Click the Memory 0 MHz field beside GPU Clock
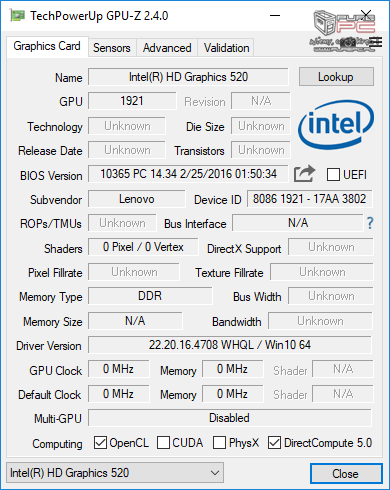390x490 pixels. (x=232, y=369)
